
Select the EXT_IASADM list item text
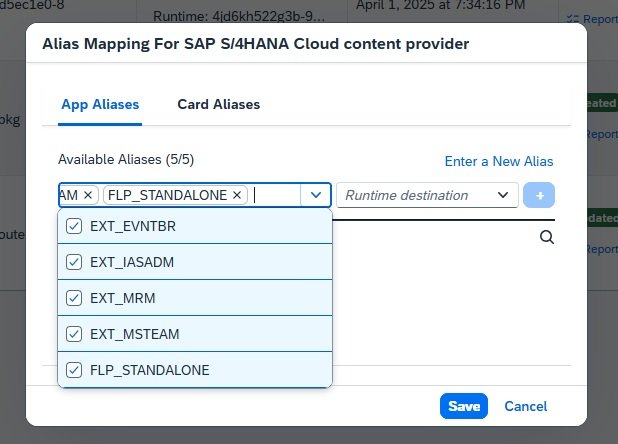[132, 262]
